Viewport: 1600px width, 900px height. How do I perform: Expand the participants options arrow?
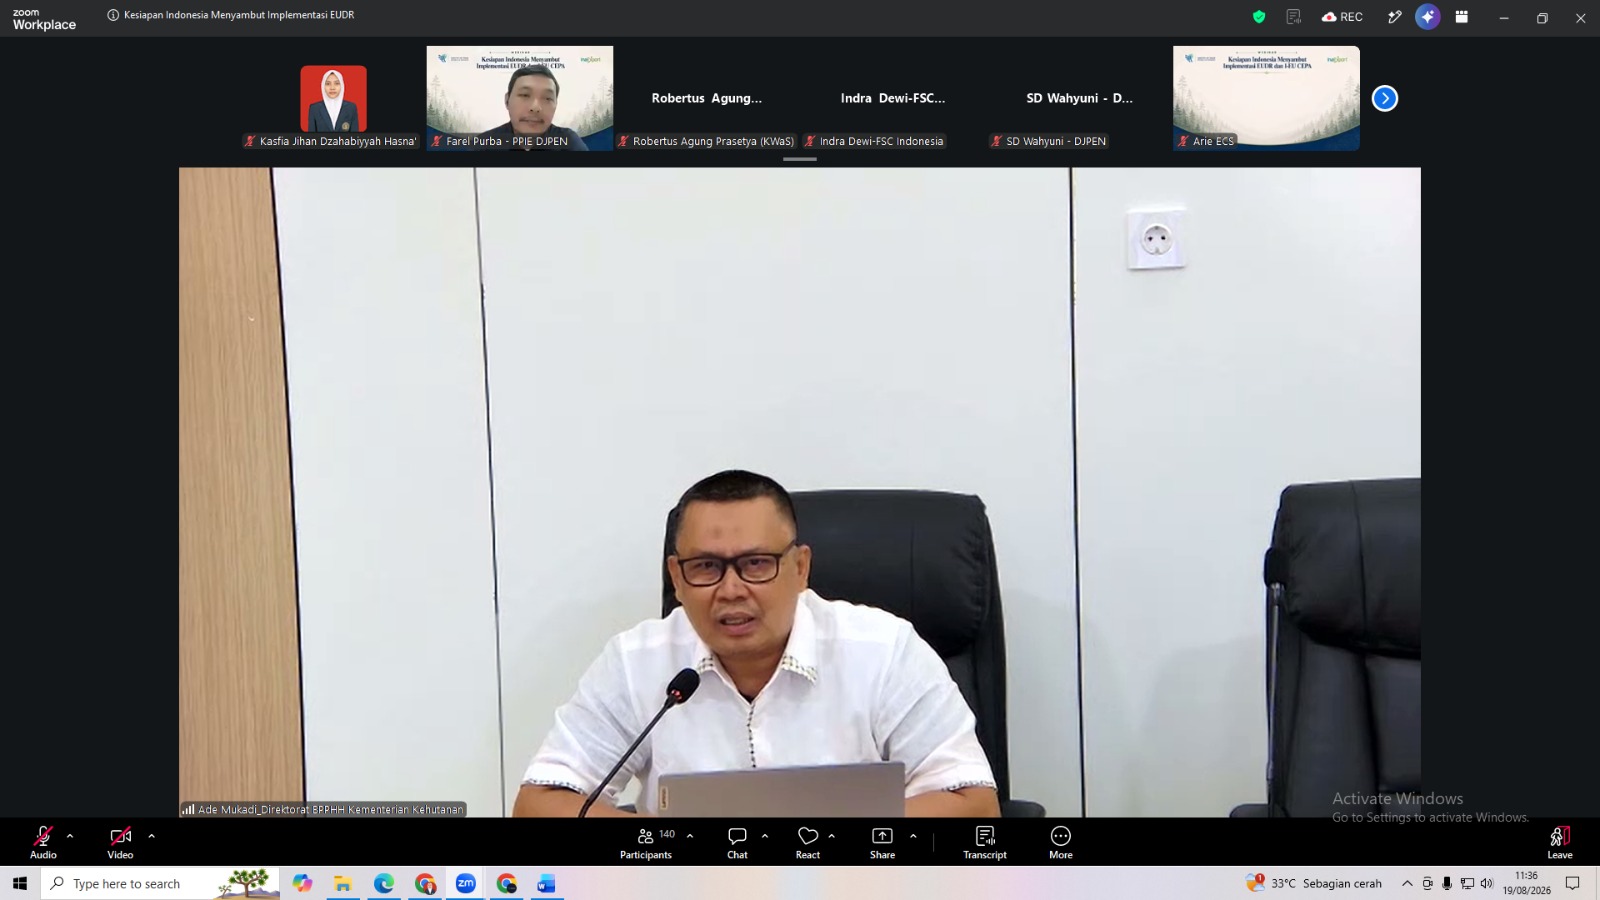coord(690,836)
